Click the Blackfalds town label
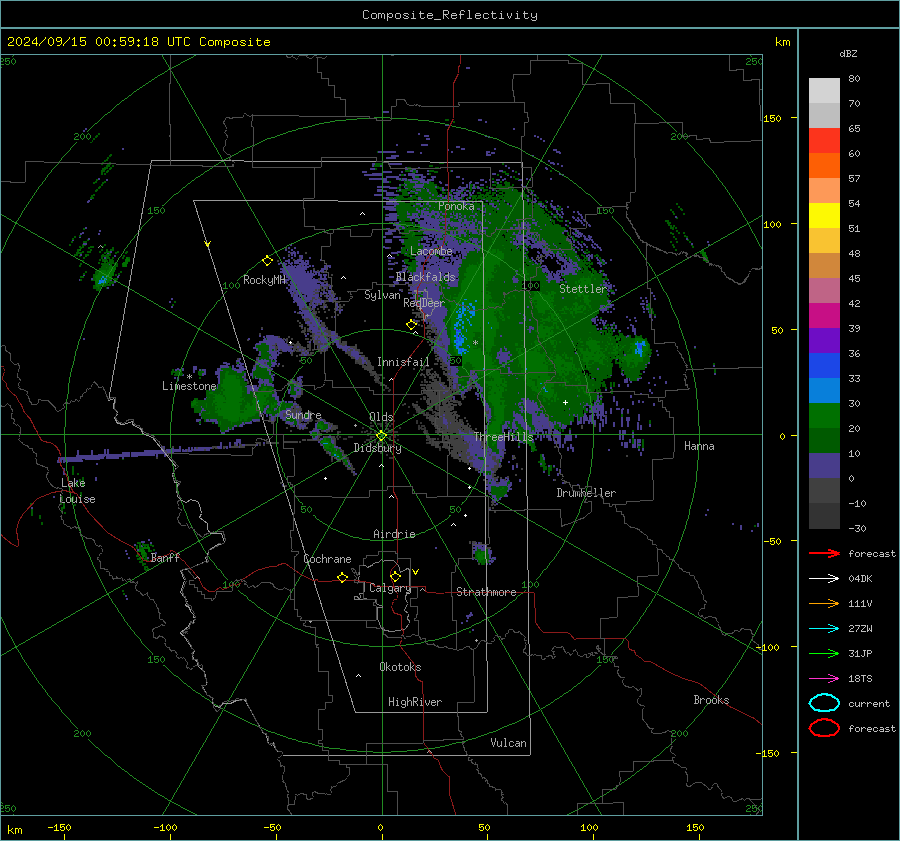The width and height of the screenshot is (900, 841). point(425,277)
